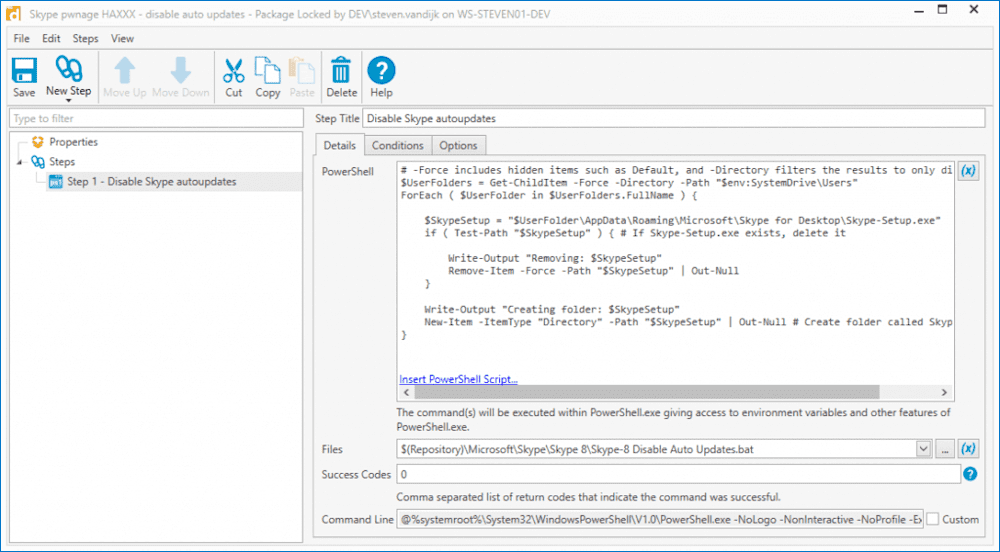Open the View menu
Viewport: 1000px width, 552px height.
(x=122, y=38)
